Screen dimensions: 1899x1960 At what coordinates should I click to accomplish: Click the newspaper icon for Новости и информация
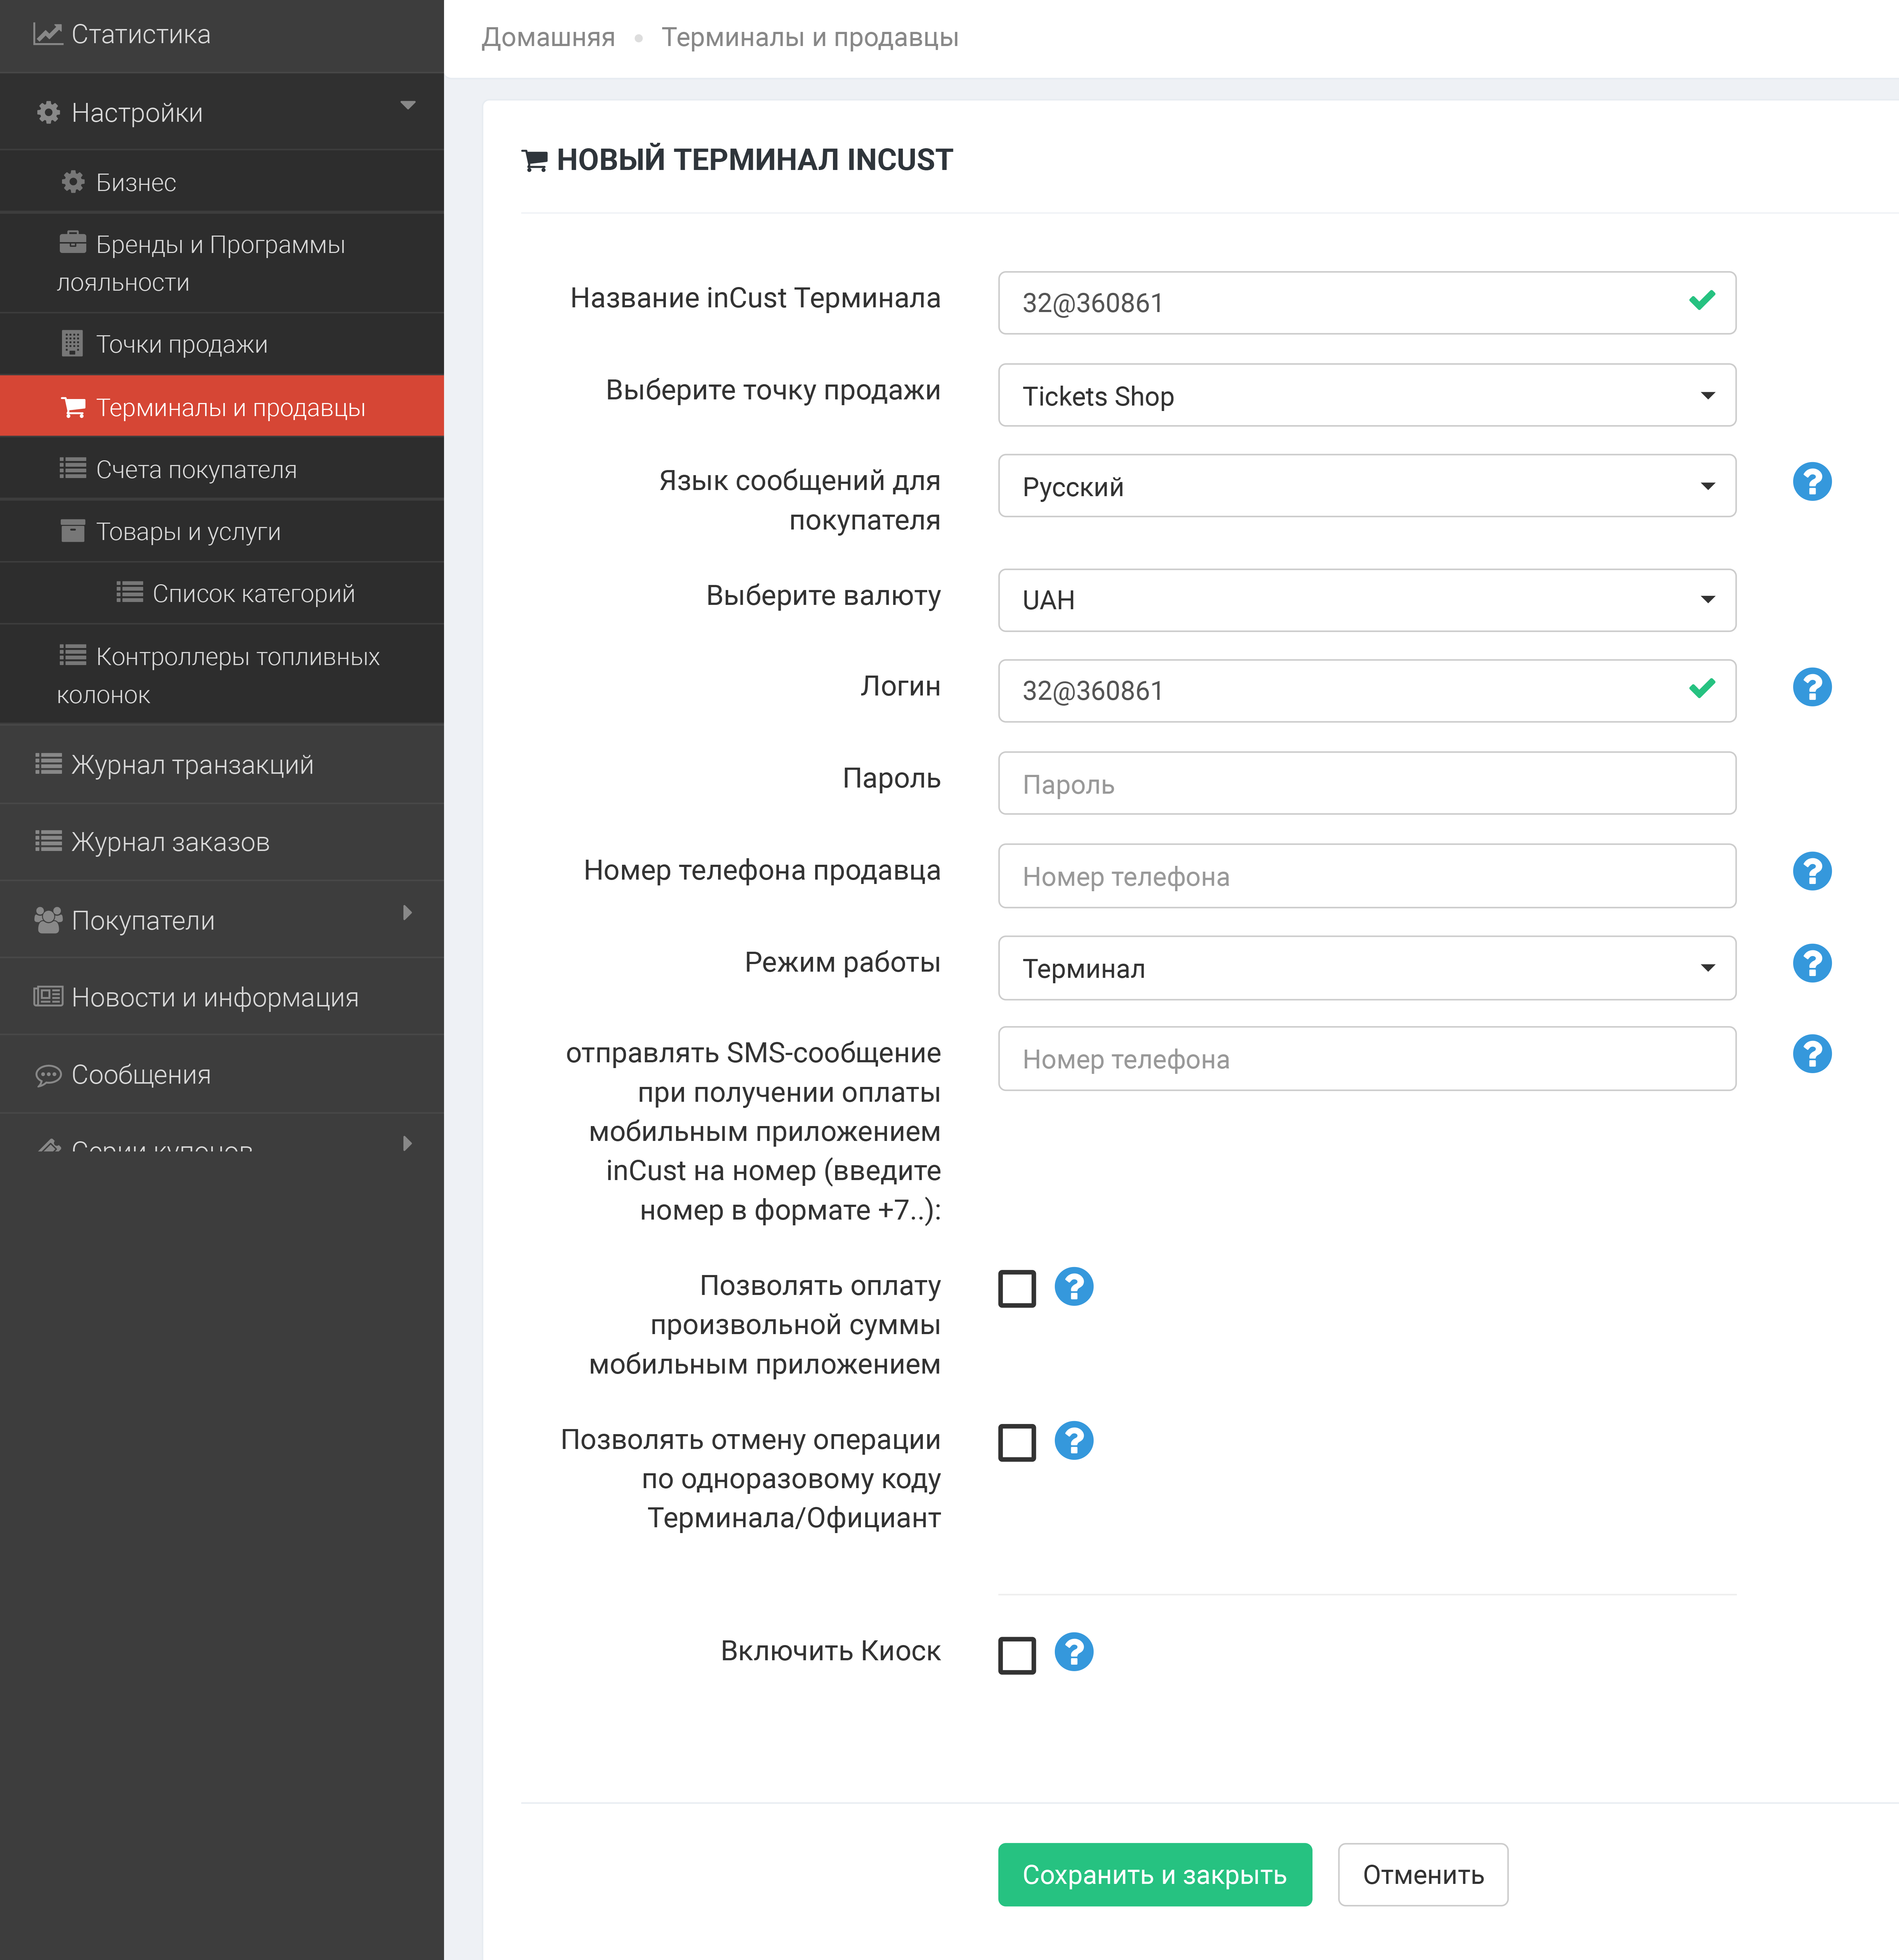pyautogui.click(x=48, y=996)
